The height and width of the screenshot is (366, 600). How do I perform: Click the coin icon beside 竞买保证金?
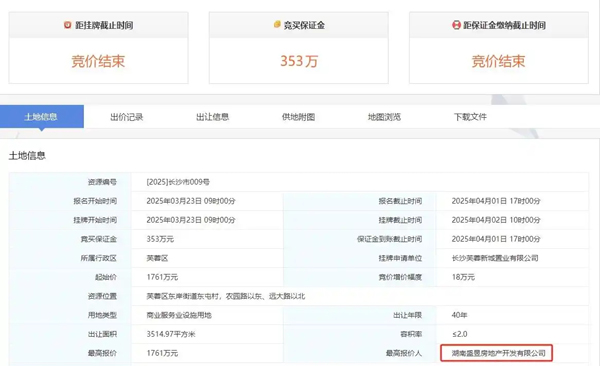[x=277, y=25]
